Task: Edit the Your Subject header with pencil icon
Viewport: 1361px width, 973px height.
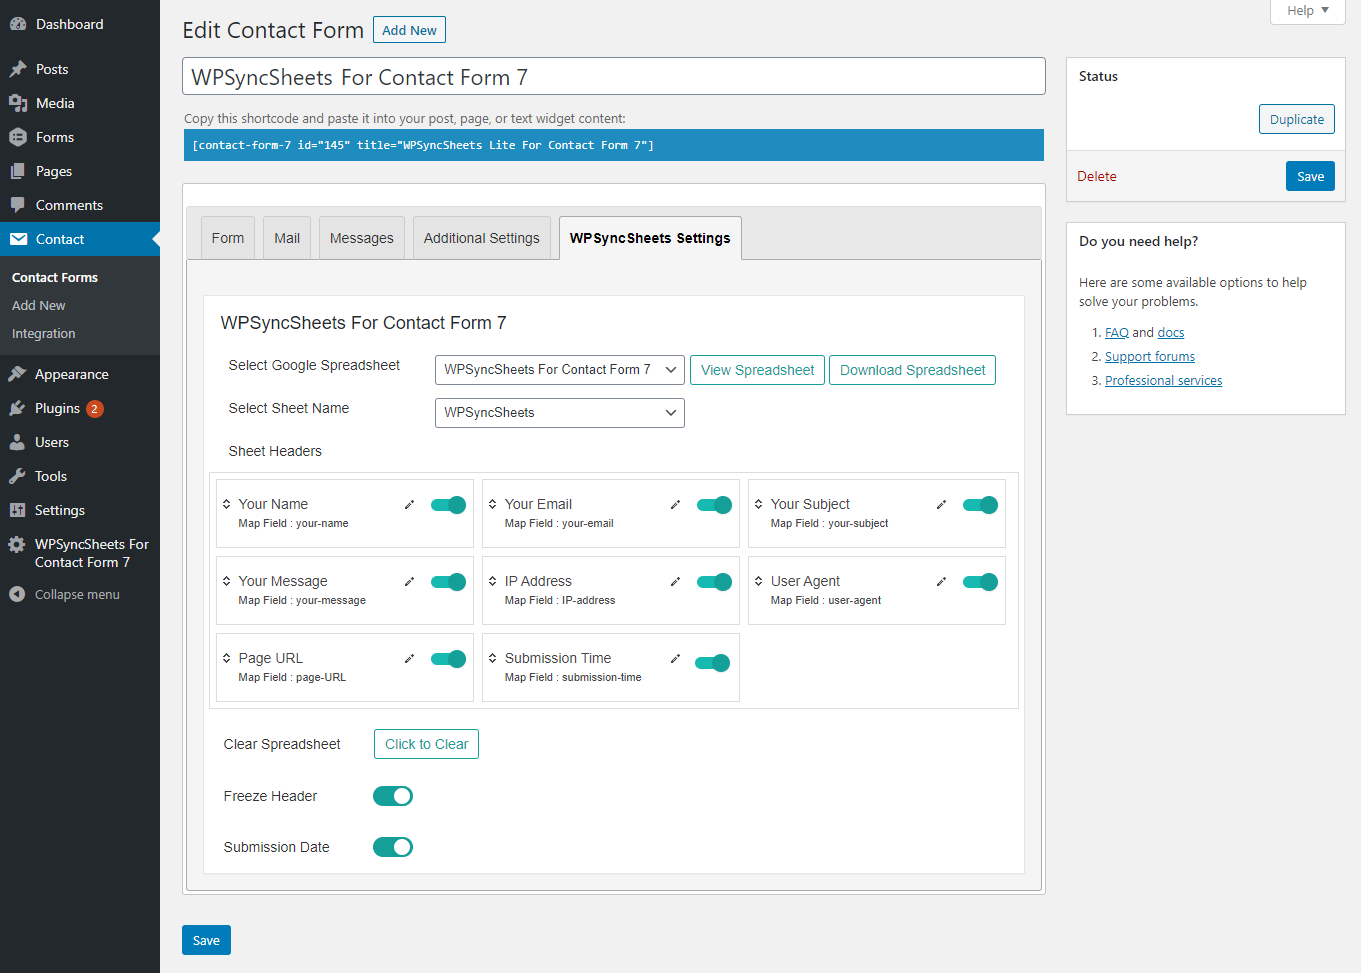Action: (x=941, y=505)
